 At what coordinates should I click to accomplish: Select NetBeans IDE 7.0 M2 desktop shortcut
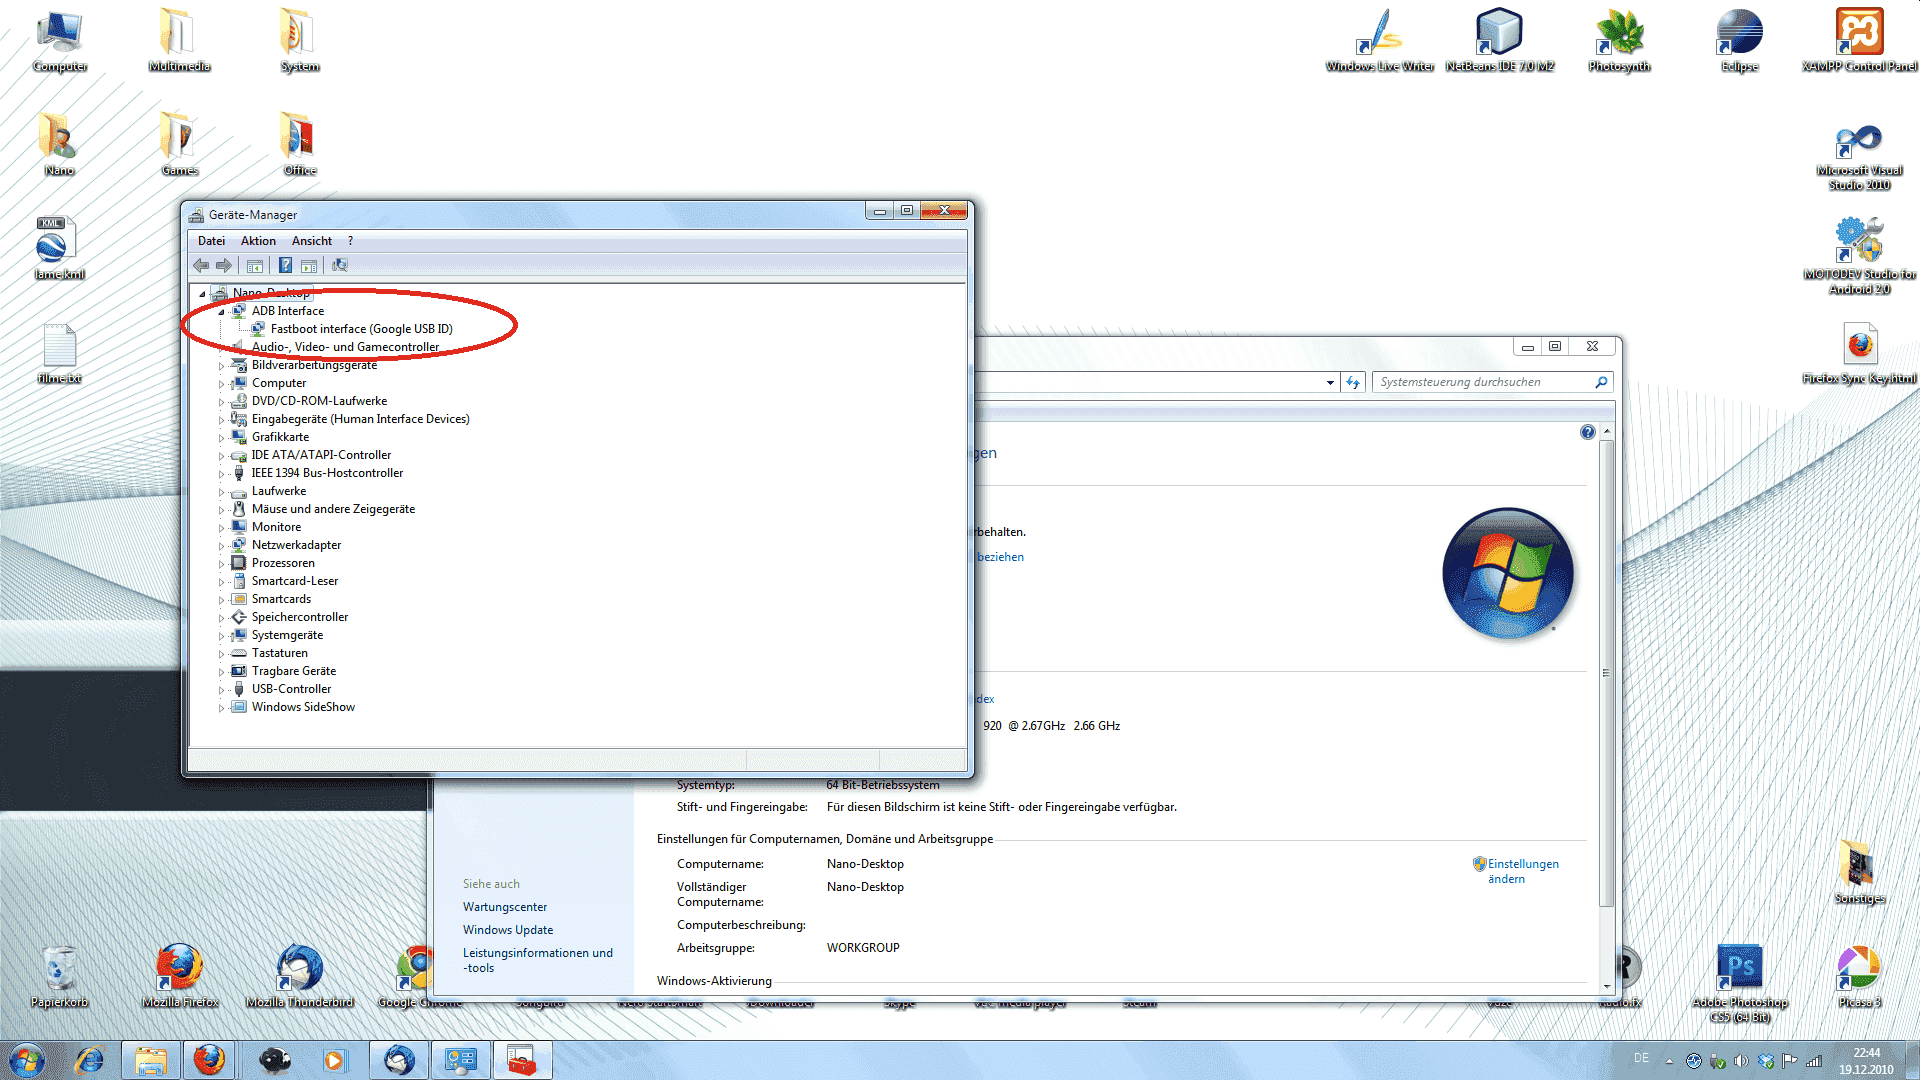point(1499,40)
